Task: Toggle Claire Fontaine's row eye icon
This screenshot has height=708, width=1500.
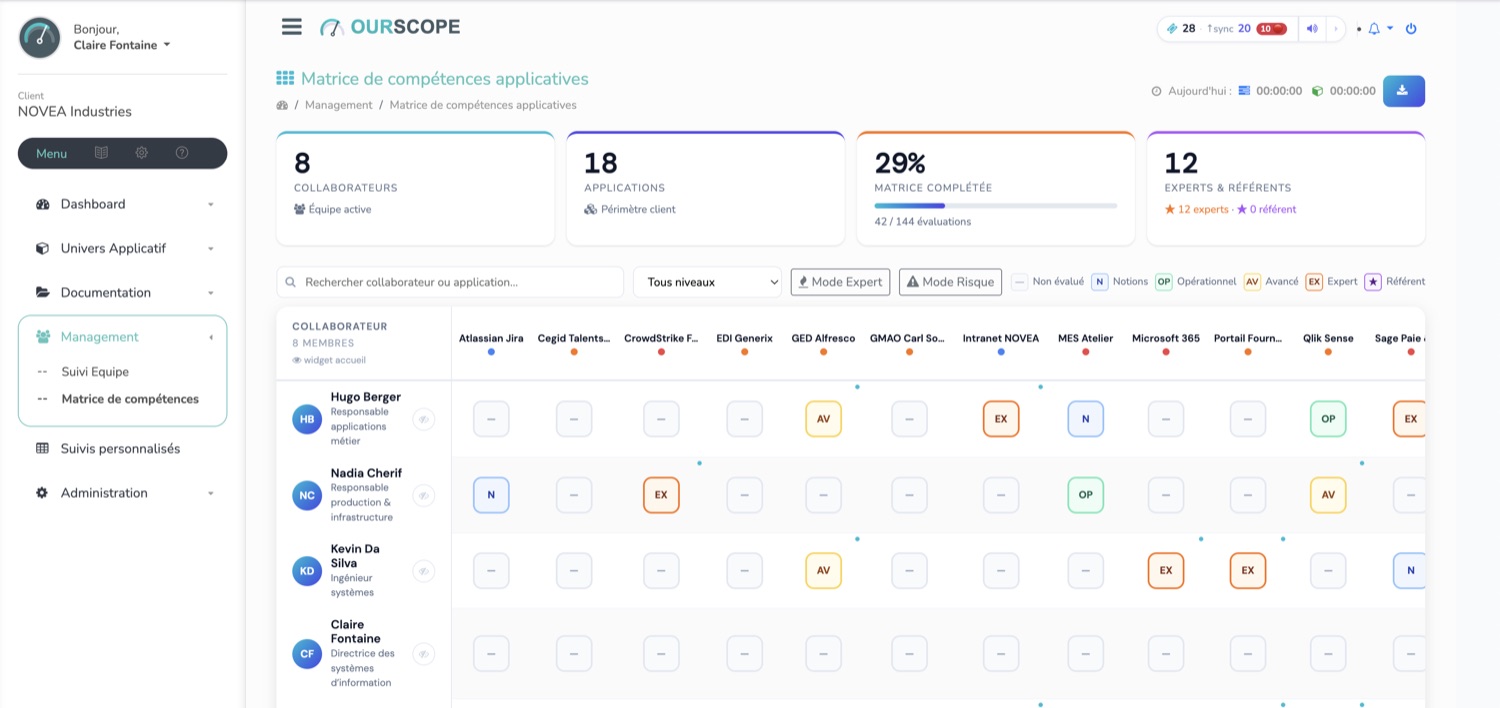Action: tap(423, 654)
